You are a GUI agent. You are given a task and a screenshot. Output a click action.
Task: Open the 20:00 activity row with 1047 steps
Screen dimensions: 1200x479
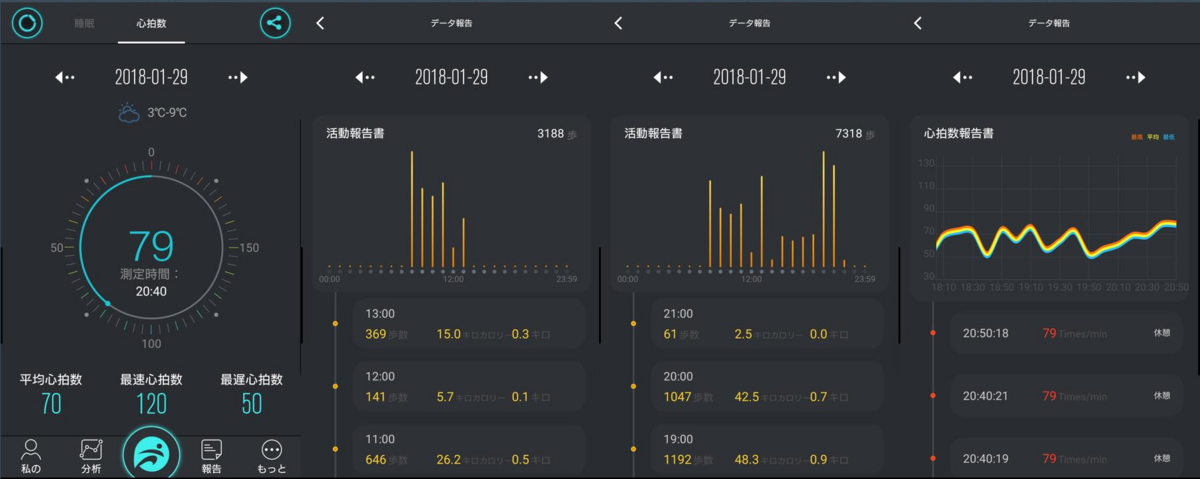pyautogui.click(x=766, y=387)
